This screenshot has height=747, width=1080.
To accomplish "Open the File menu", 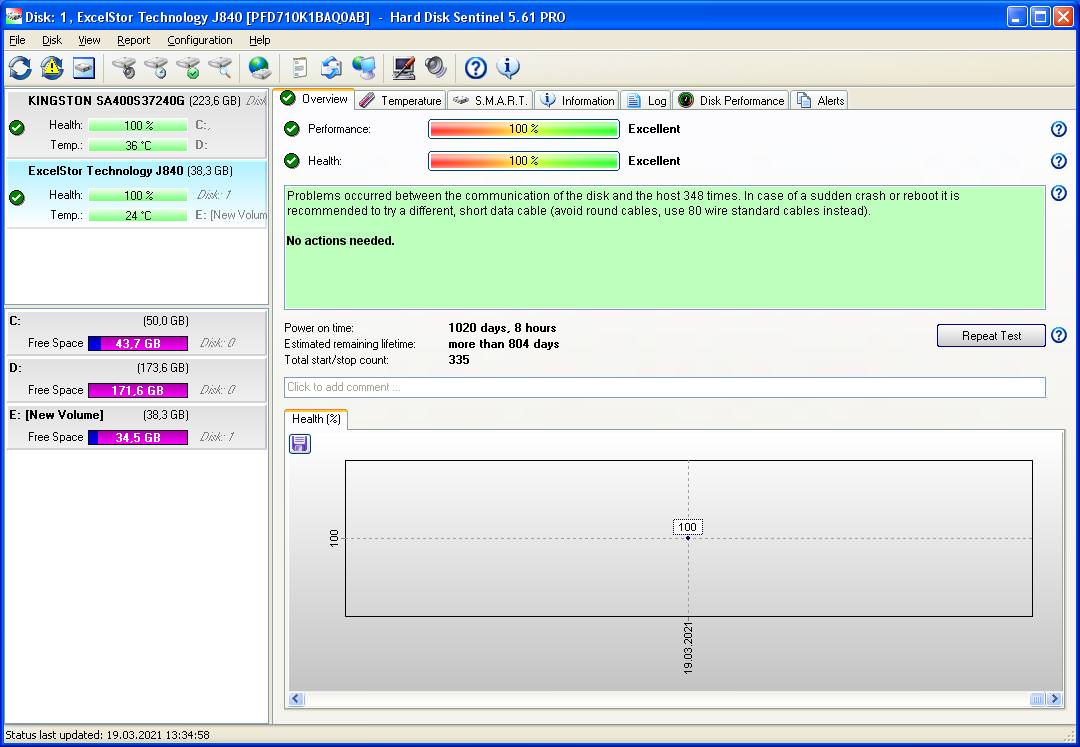I will tap(17, 40).
